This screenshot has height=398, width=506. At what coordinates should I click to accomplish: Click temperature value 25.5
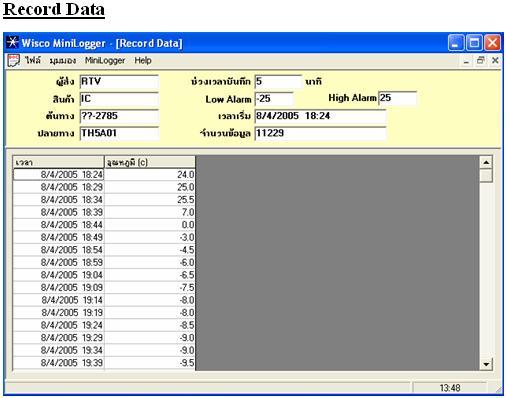pyautogui.click(x=150, y=200)
